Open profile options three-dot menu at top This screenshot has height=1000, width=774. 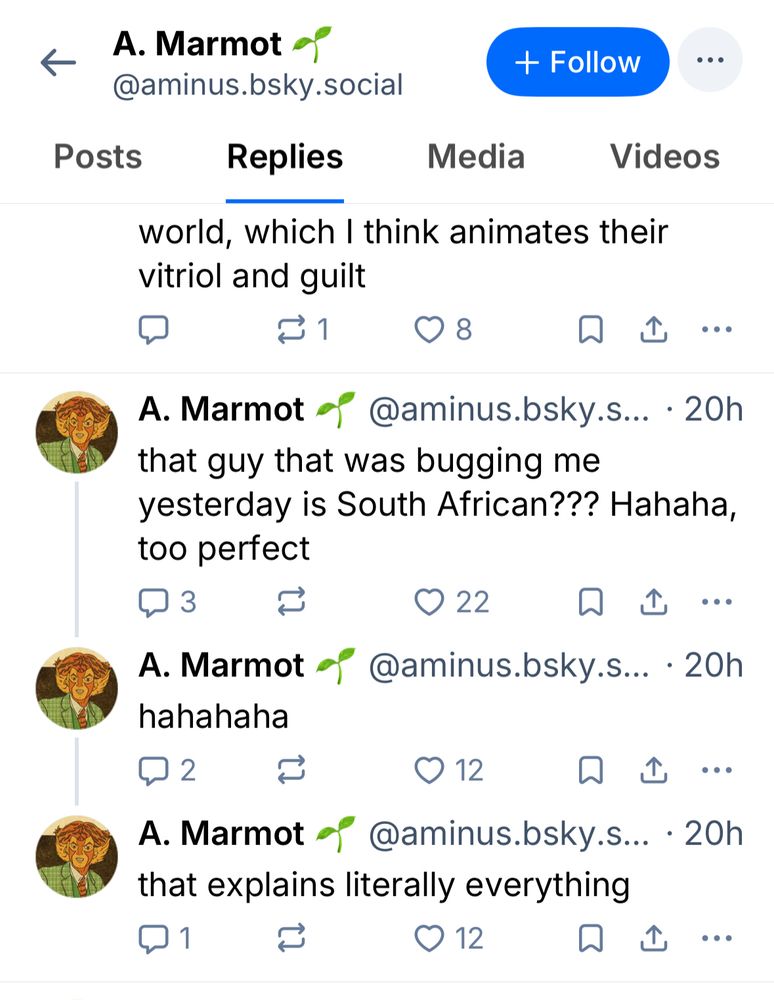click(710, 61)
